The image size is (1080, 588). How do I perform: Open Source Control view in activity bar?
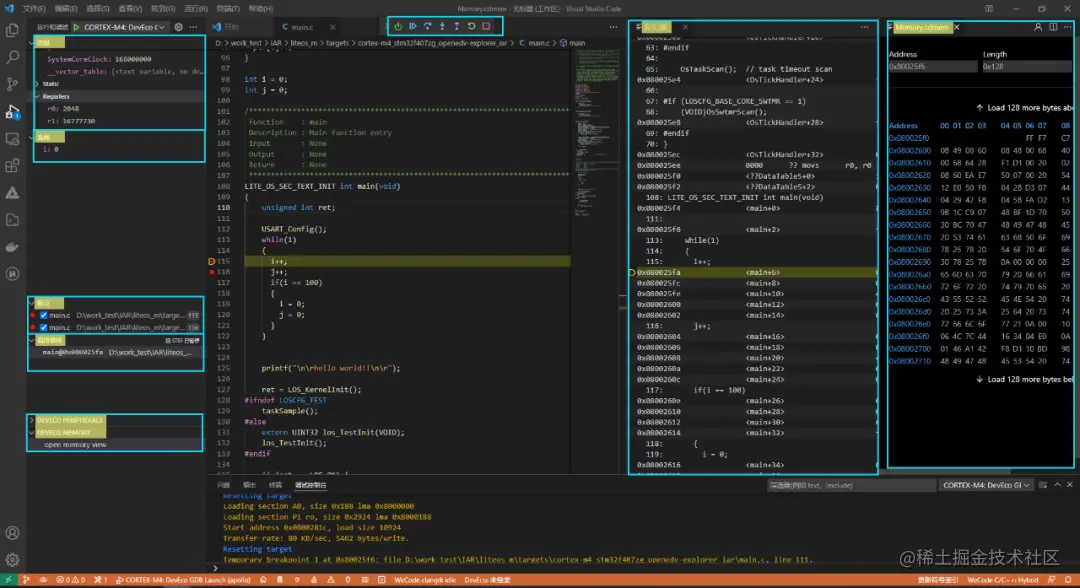coord(12,84)
